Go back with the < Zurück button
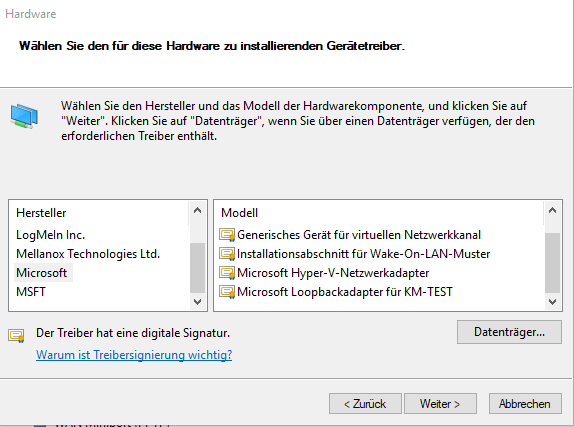This screenshot has height=427, width=574. pyautogui.click(x=365, y=404)
